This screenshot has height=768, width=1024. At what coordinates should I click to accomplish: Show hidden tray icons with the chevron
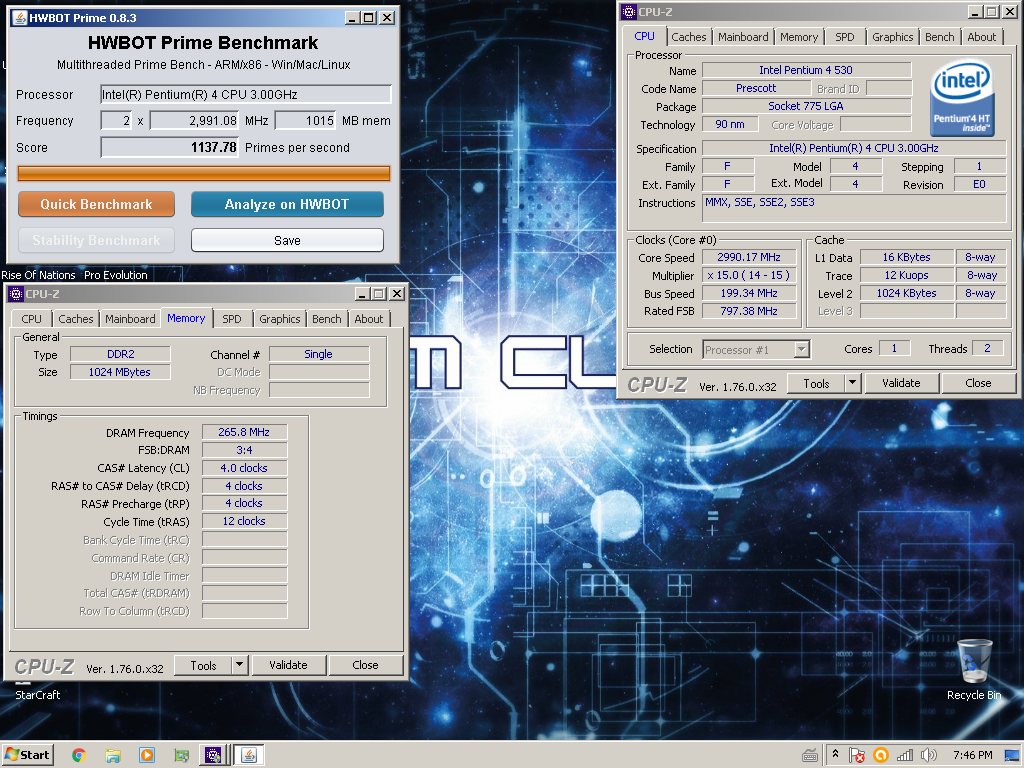click(835, 755)
